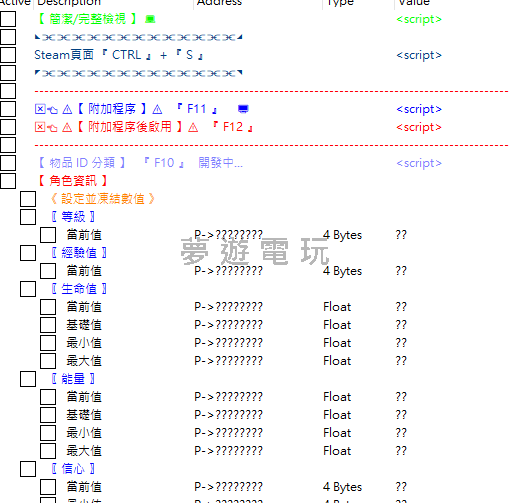
Task: Select the 【簡潔/完整檢視】 description text
Action: tap(87, 19)
